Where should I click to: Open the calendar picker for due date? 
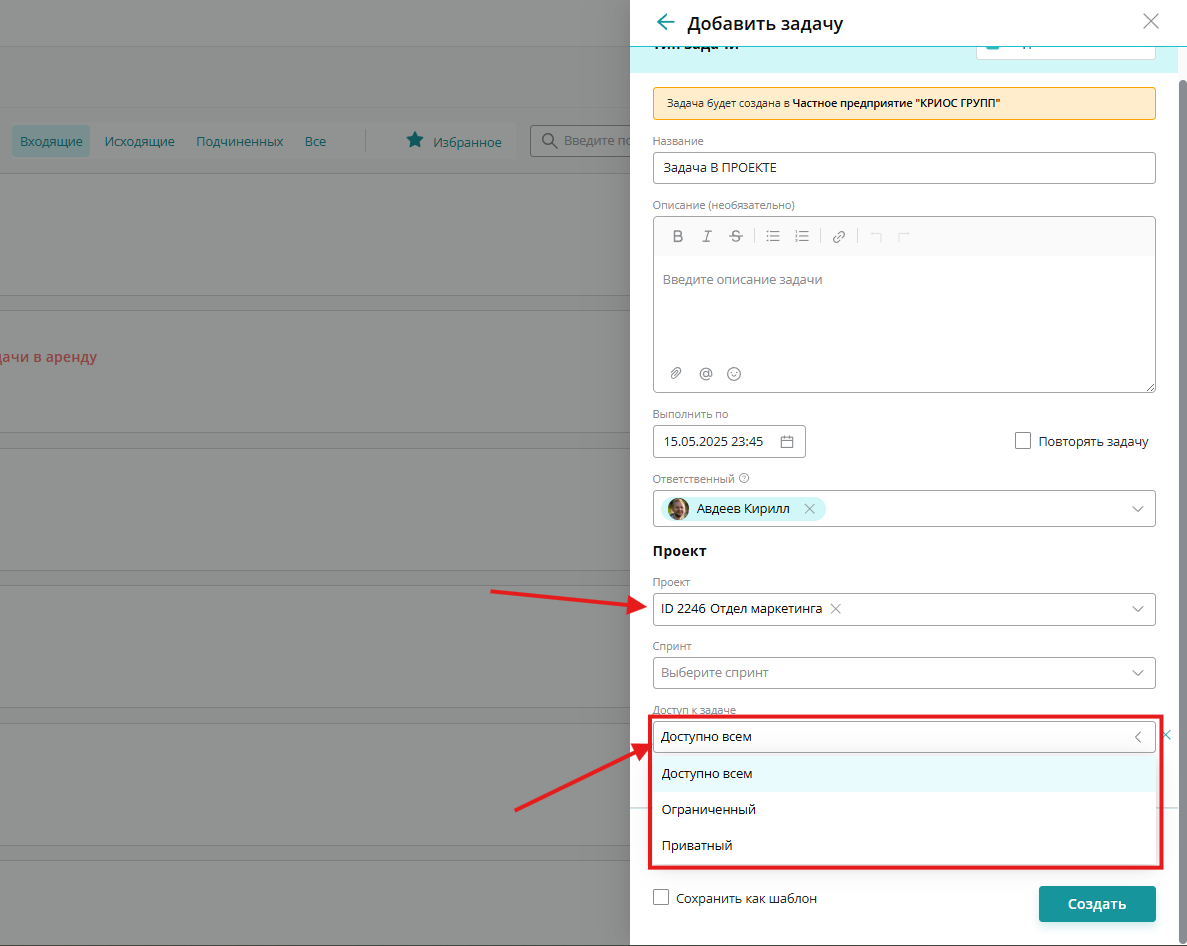787,441
